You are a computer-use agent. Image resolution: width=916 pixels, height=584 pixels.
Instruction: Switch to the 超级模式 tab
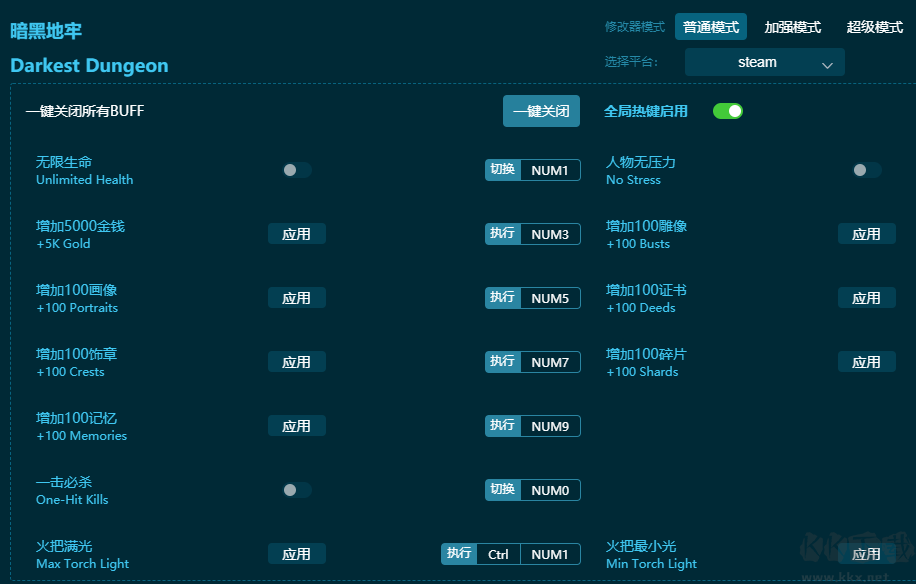click(x=874, y=27)
